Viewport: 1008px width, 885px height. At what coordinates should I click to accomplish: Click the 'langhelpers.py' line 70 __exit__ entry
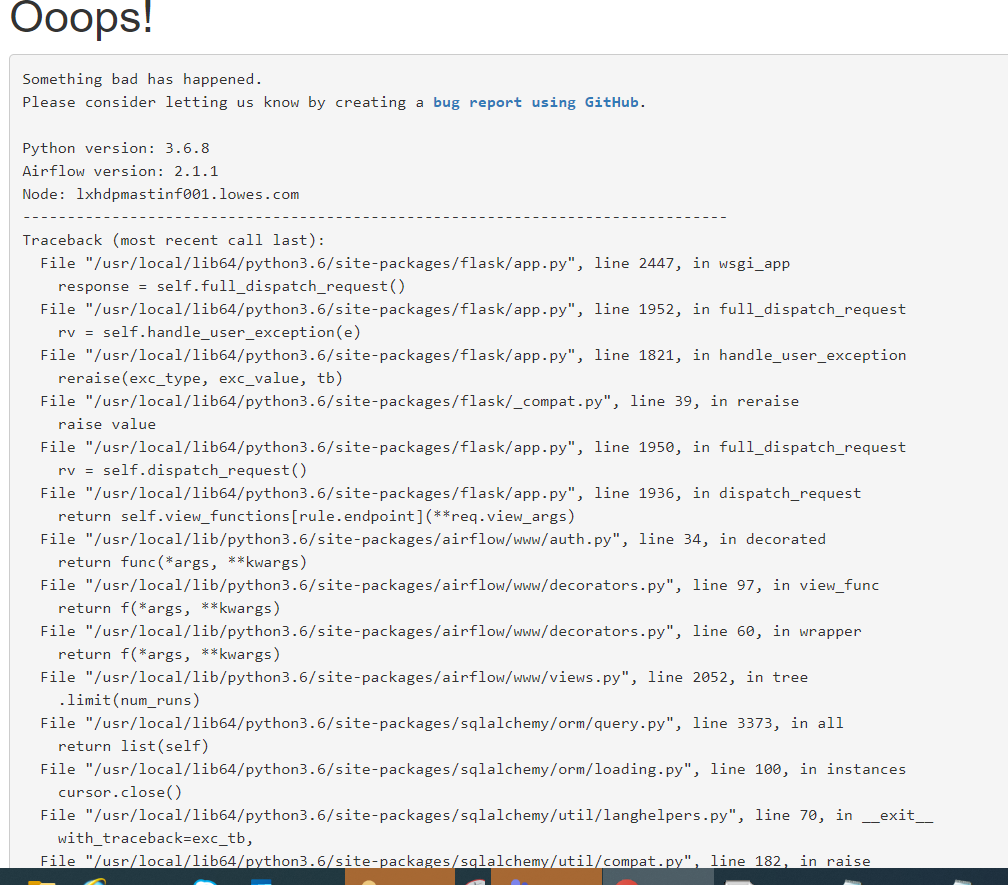(487, 816)
